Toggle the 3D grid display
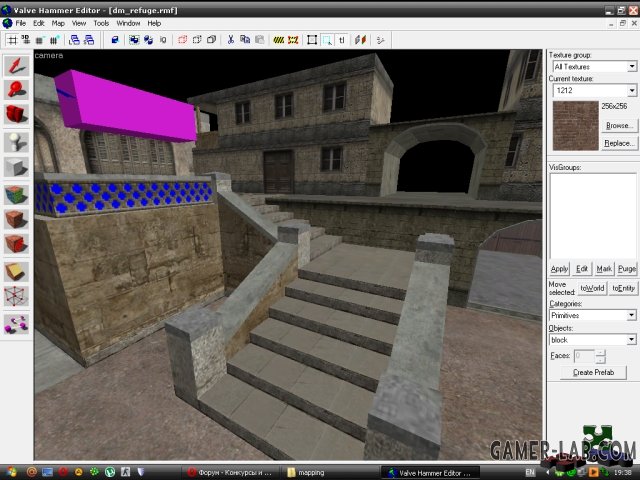Image resolution: width=640 pixels, height=480 pixels. tap(26, 40)
